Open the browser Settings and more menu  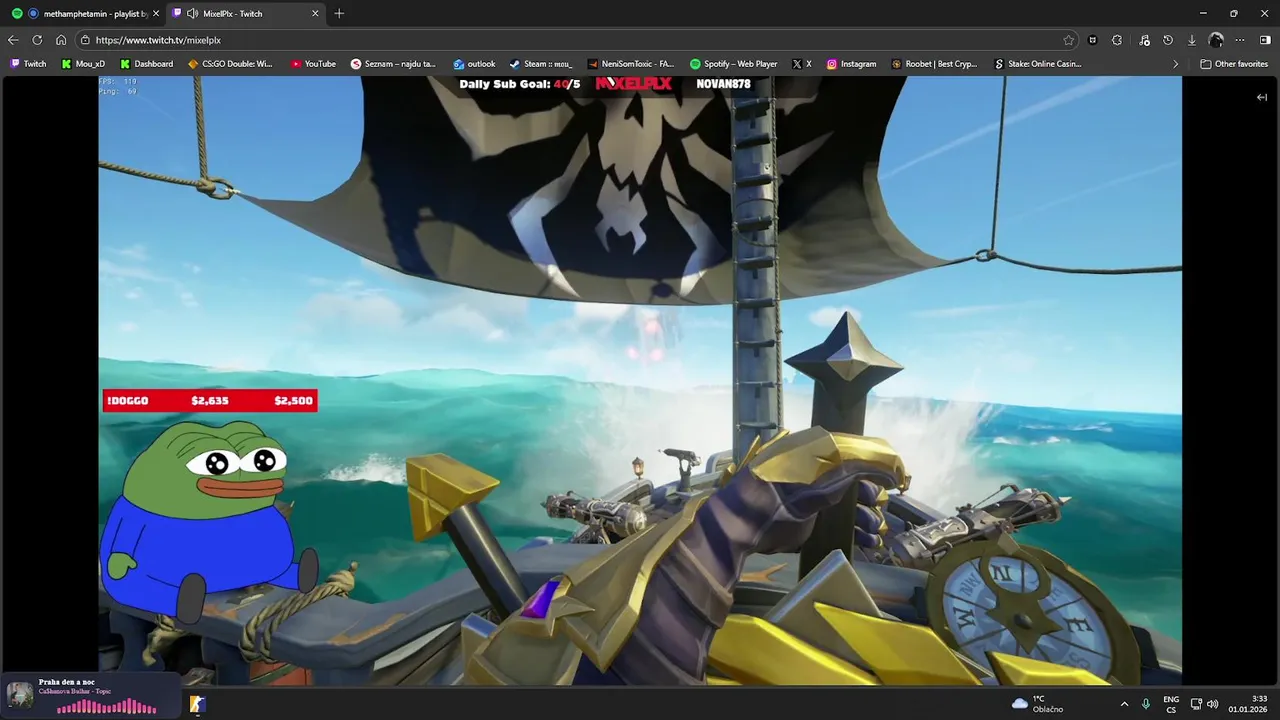tap(1240, 40)
